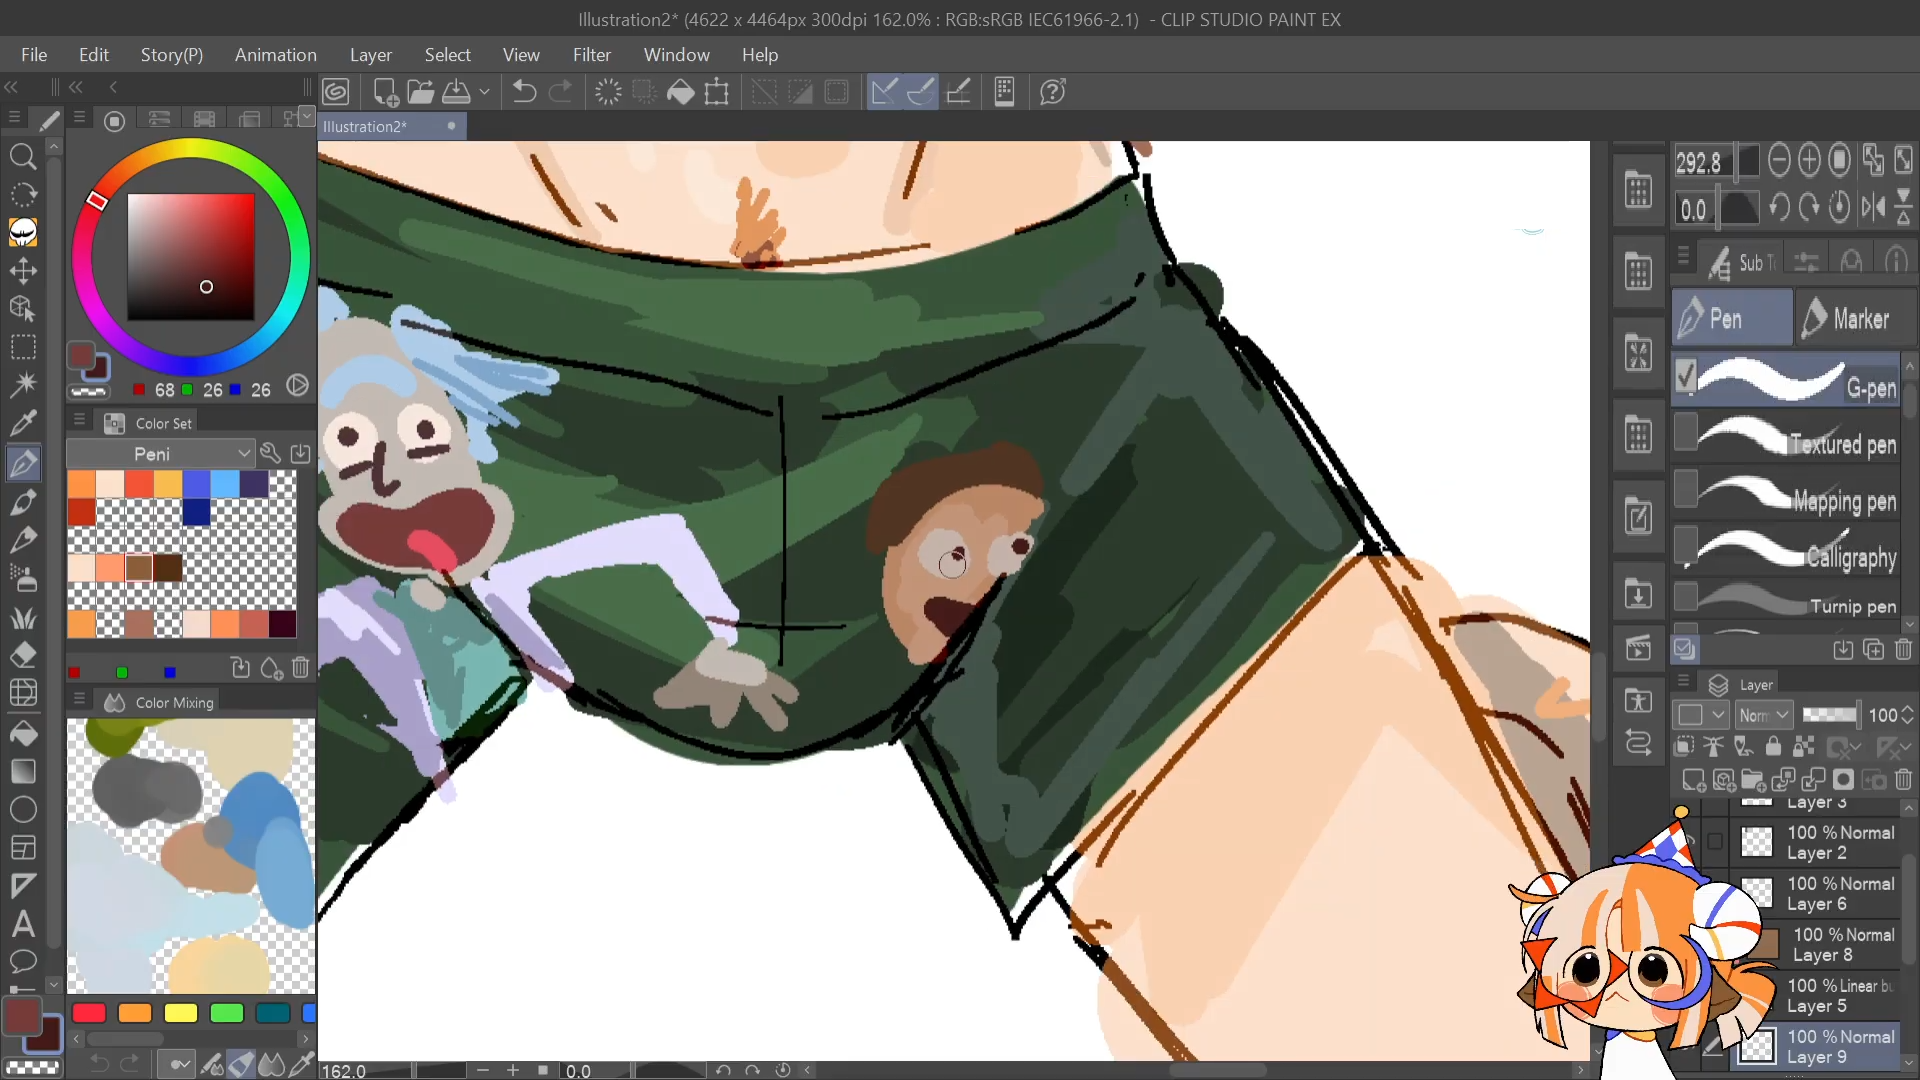Screen dimensions: 1920x1080
Task: Toggle the checkbox beside Layer 2
Action: point(1715,842)
